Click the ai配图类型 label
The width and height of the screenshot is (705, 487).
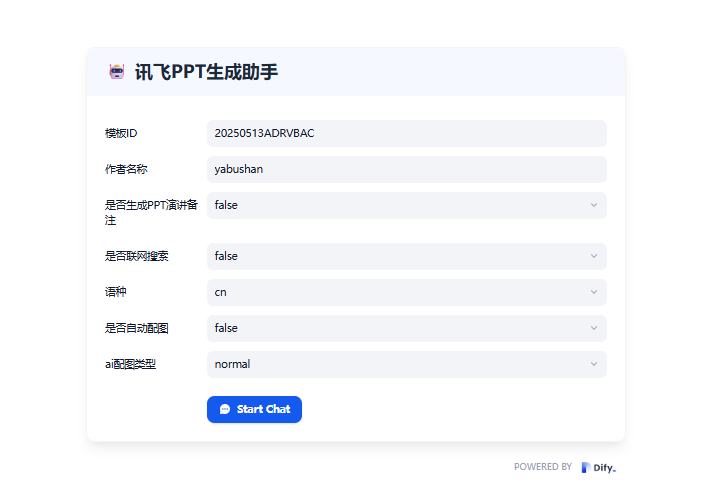[130, 364]
